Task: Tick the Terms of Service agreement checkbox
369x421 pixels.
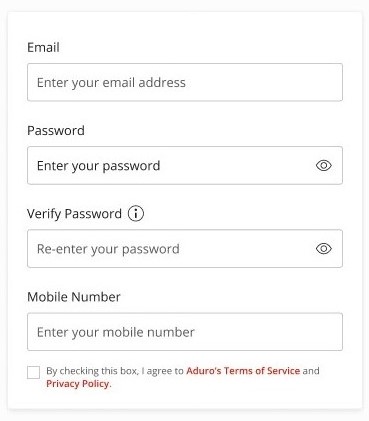Action: pos(33,372)
